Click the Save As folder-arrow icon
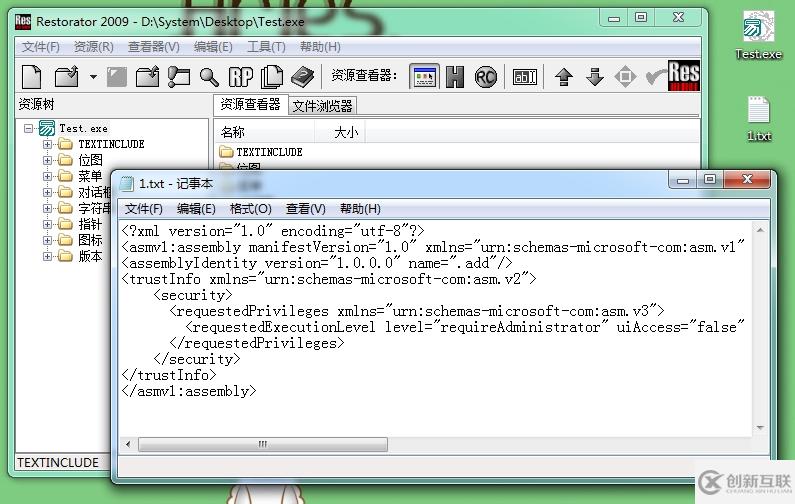 pyautogui.click(x=148, y=77)
